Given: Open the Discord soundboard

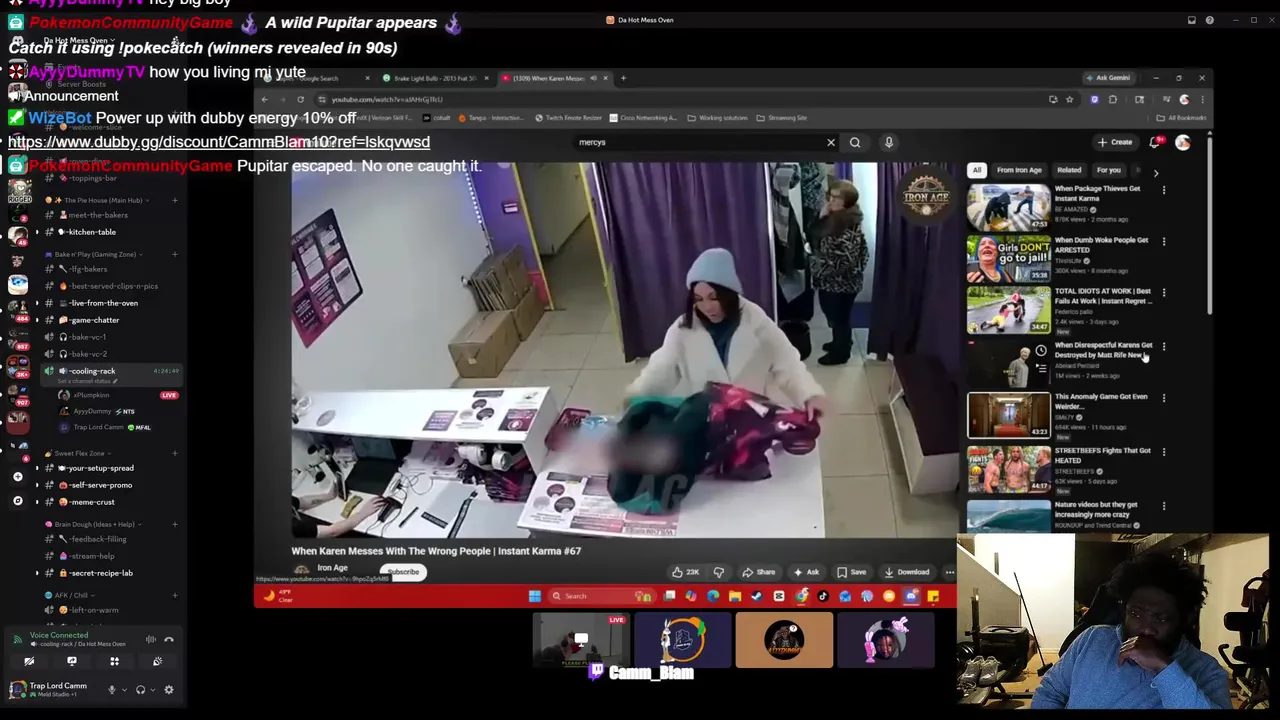Looking at the screenshot, I should click(157, 661).
